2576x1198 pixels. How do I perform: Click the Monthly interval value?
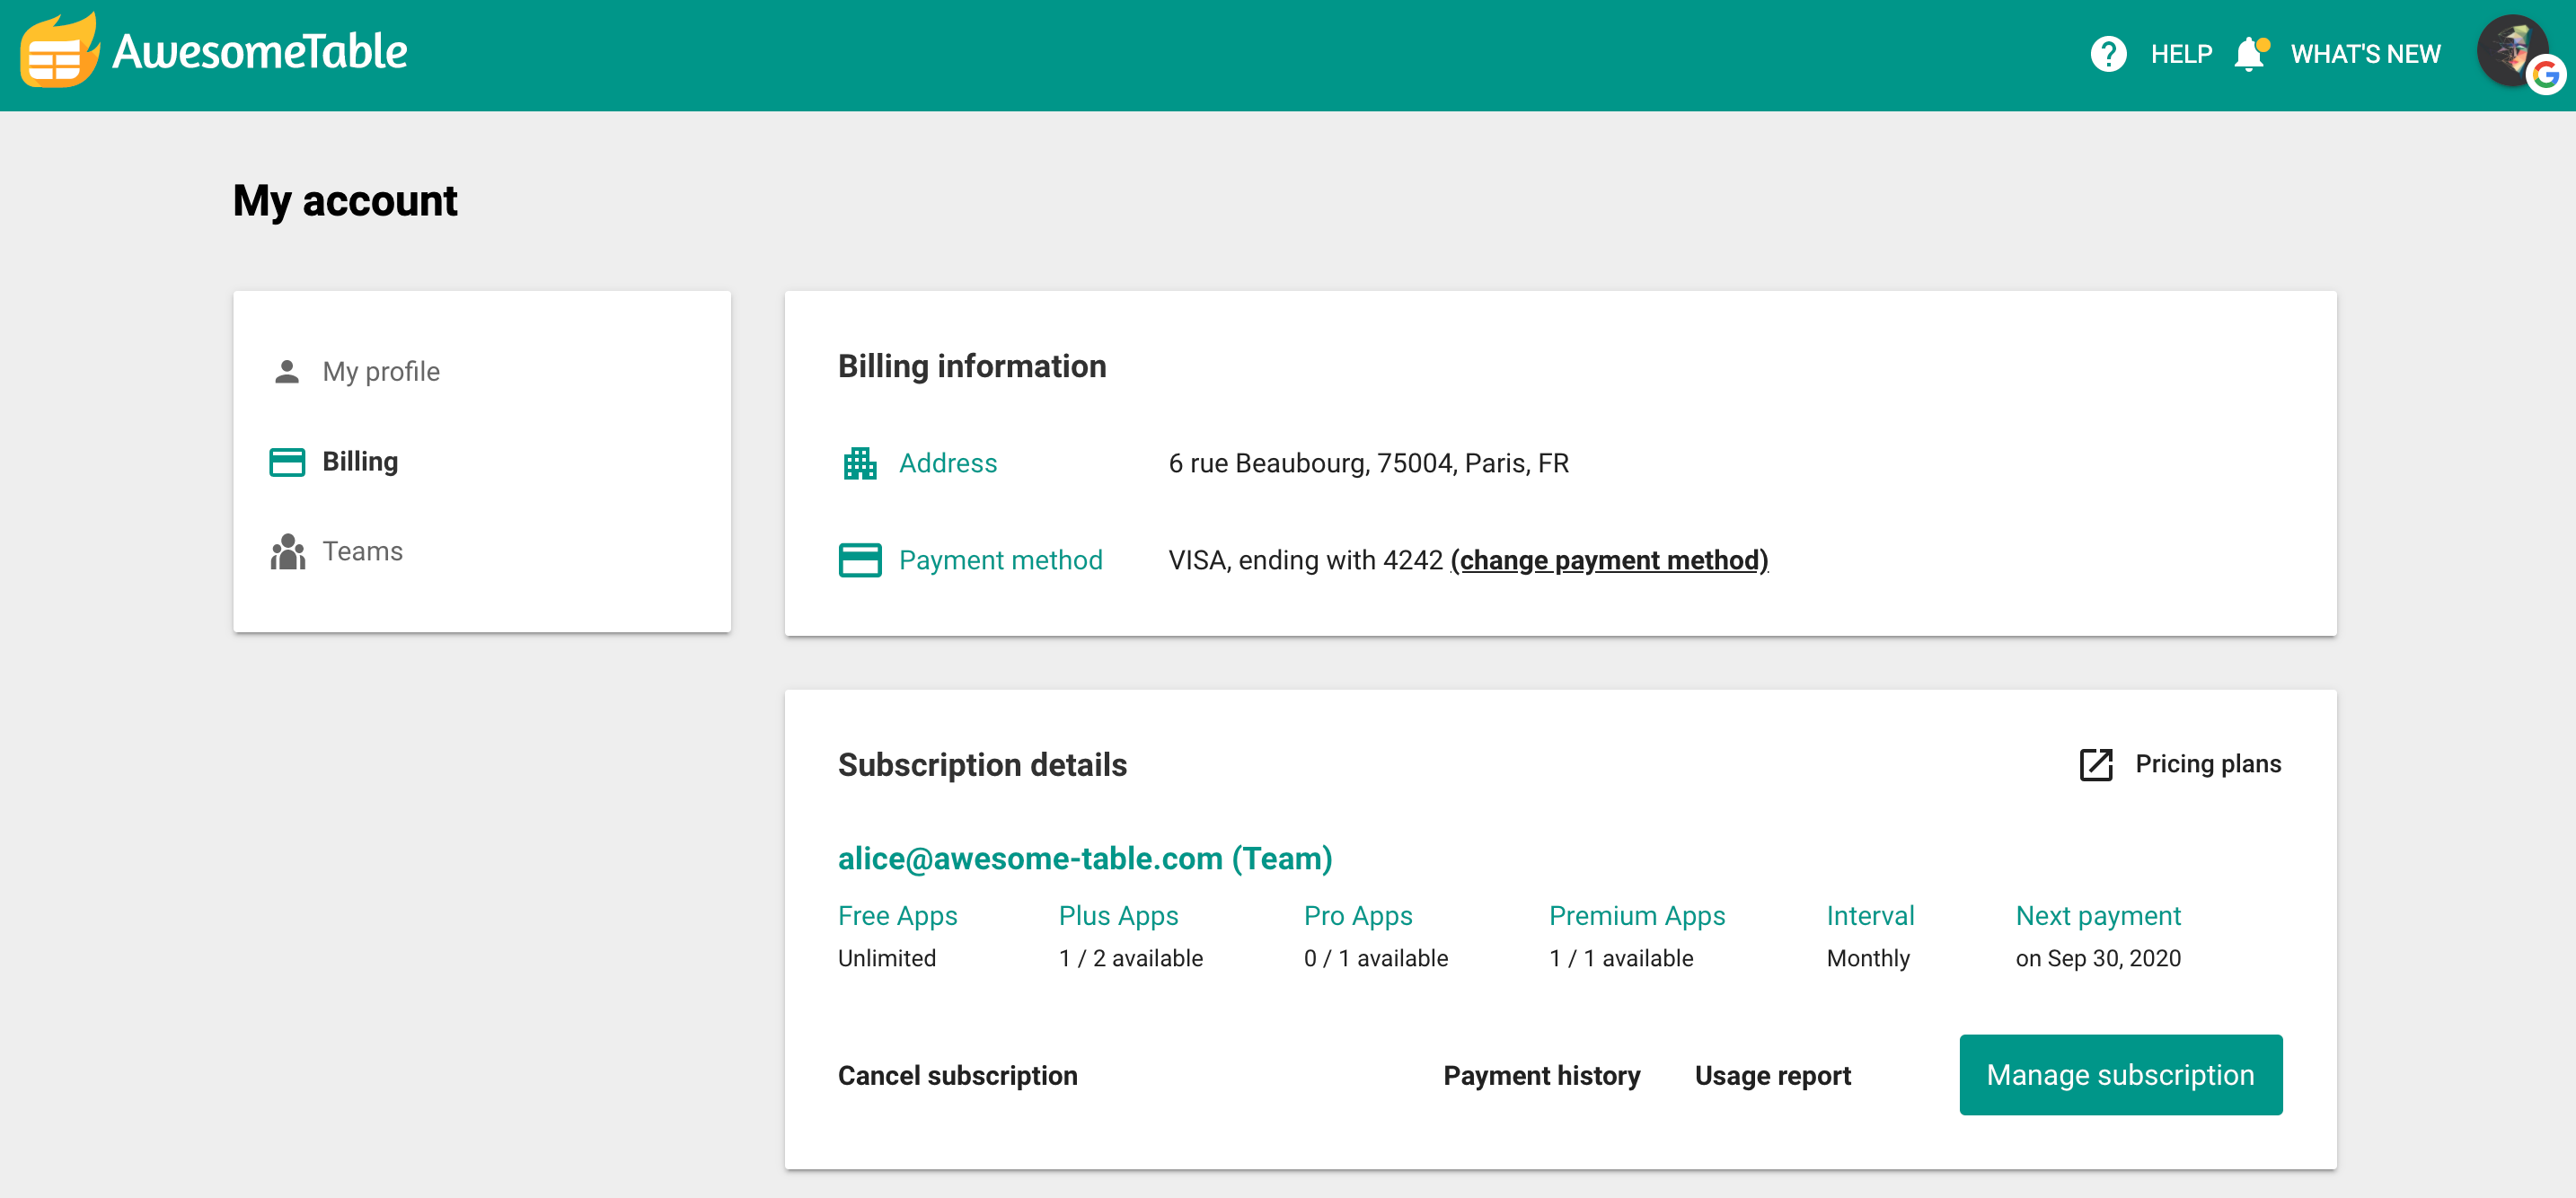[1867, 958]
